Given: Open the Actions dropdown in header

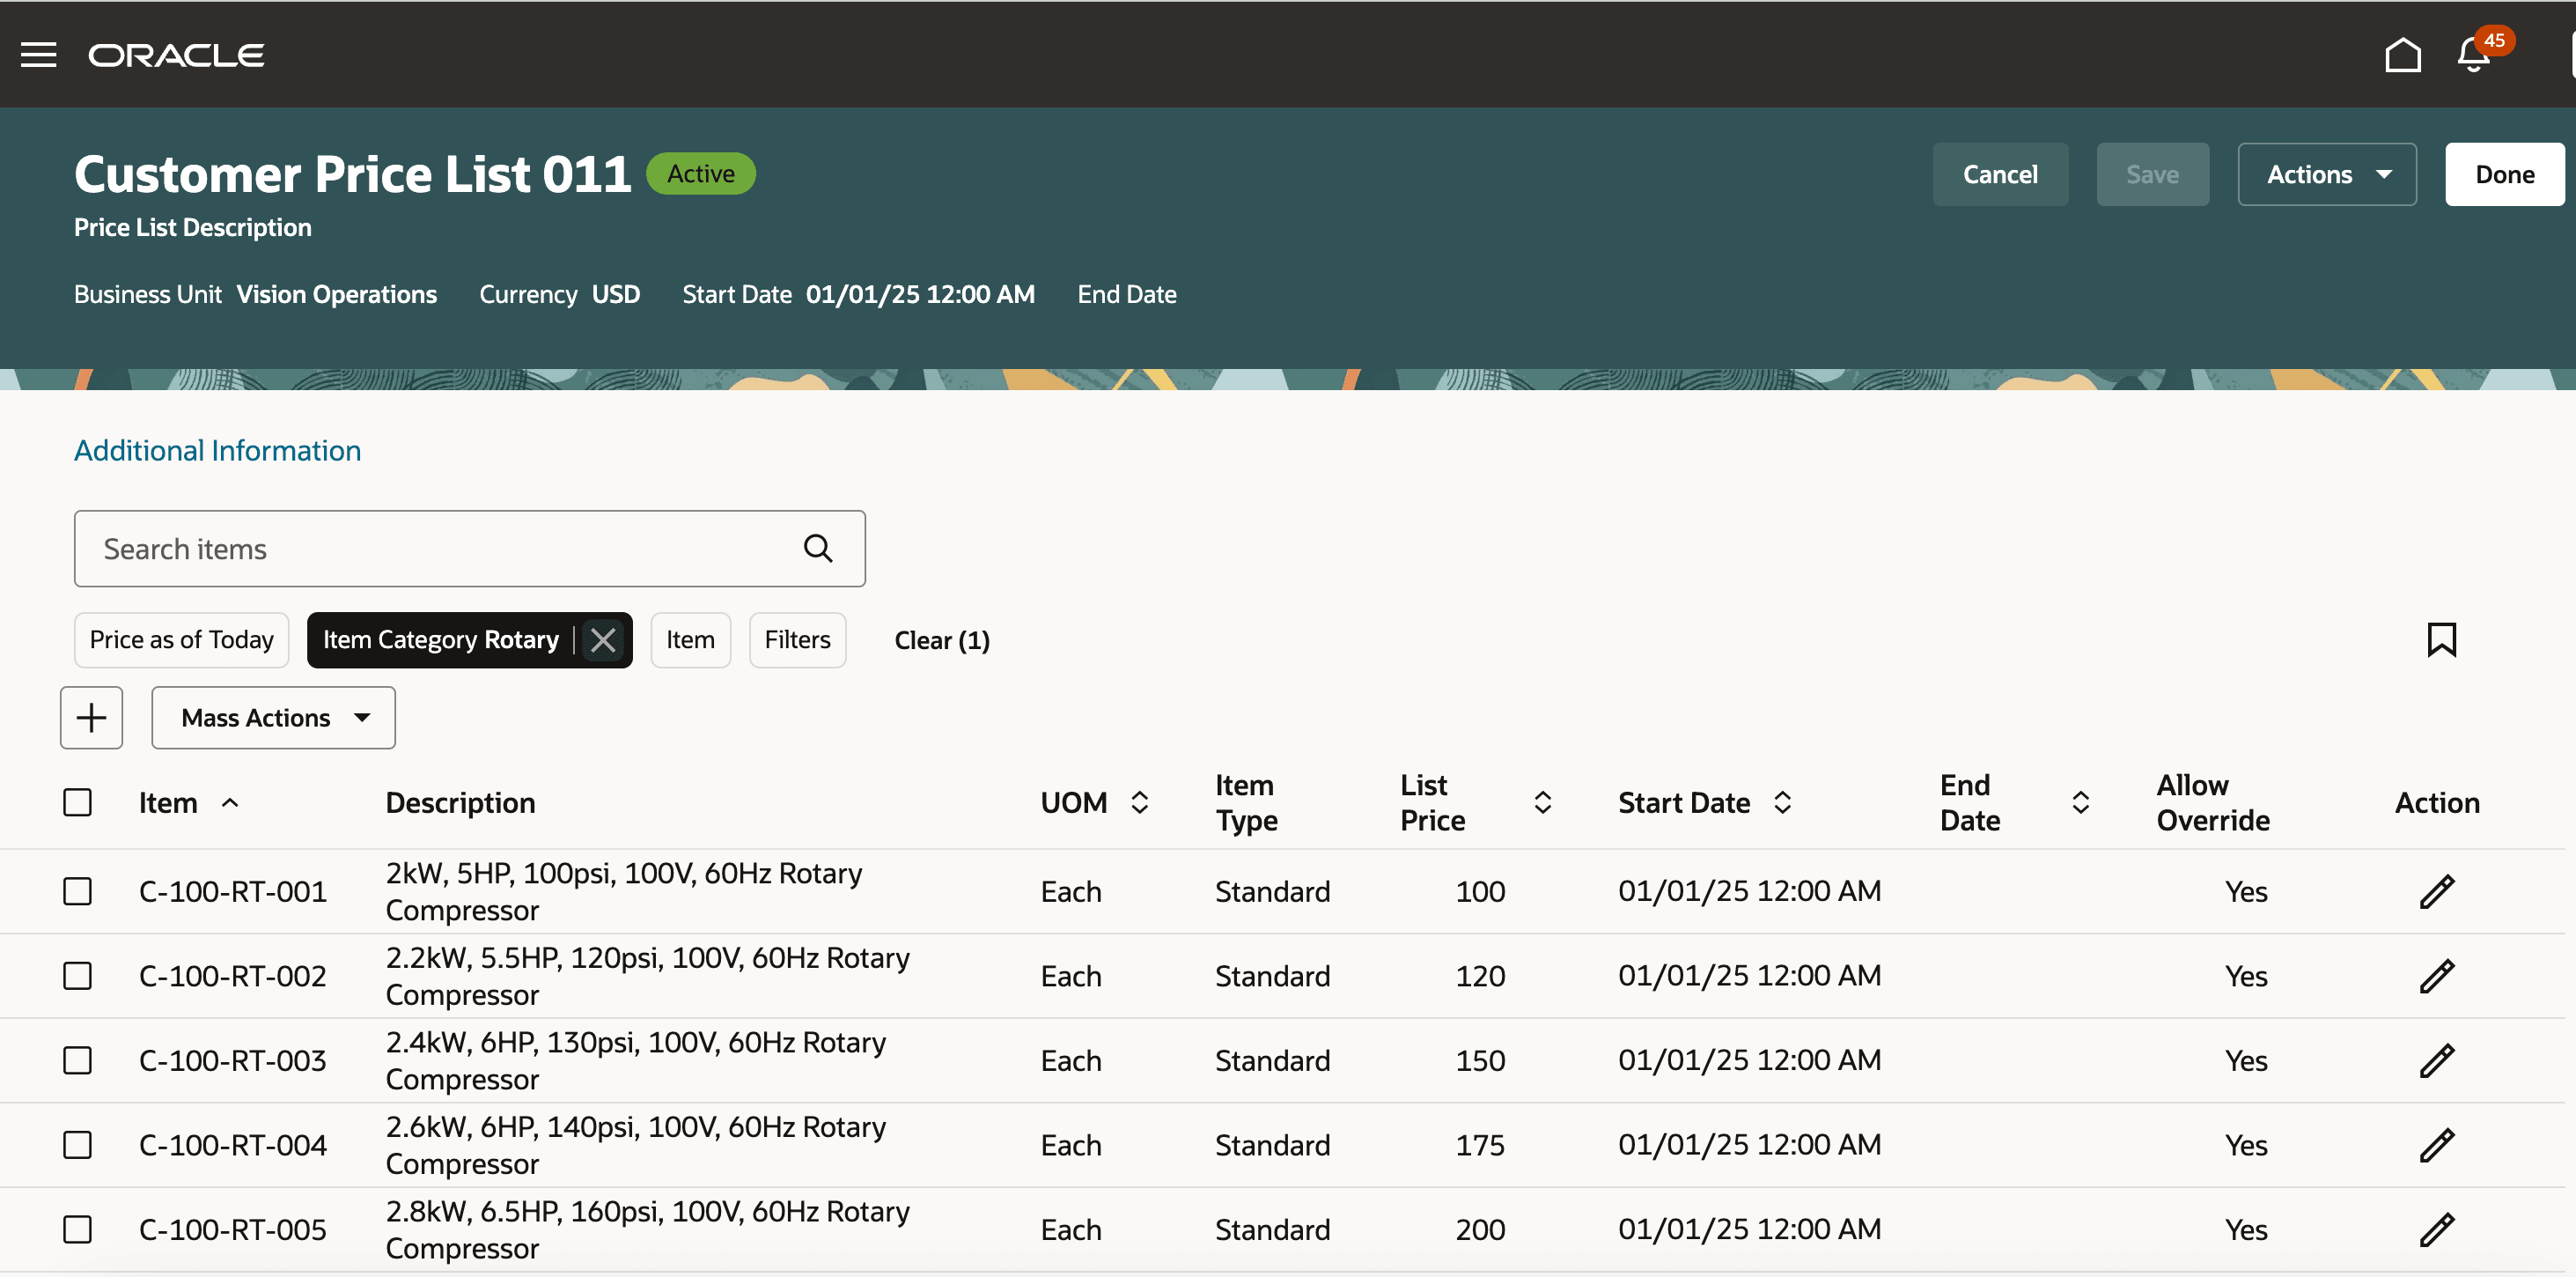Looking at the screenshot, I should click(x=2326, y=174).
